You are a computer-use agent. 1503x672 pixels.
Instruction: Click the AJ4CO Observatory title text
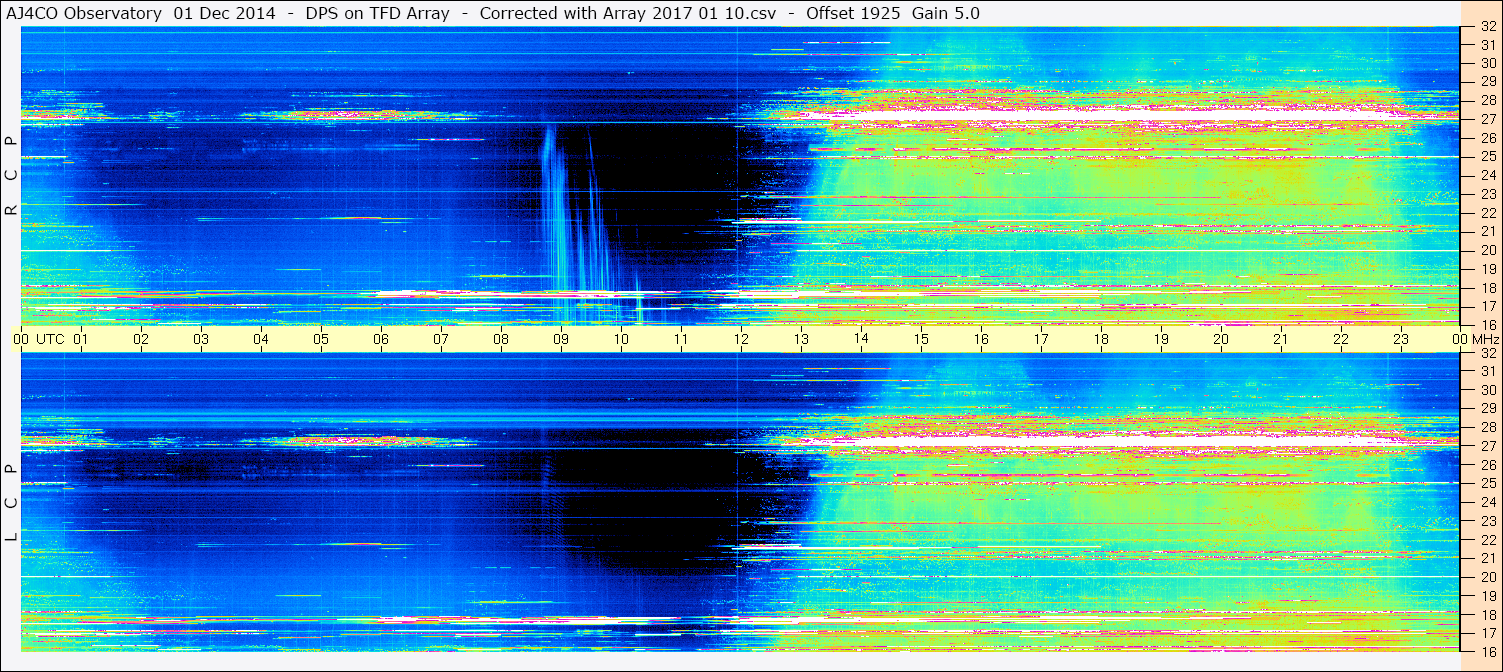coord(84,13)
